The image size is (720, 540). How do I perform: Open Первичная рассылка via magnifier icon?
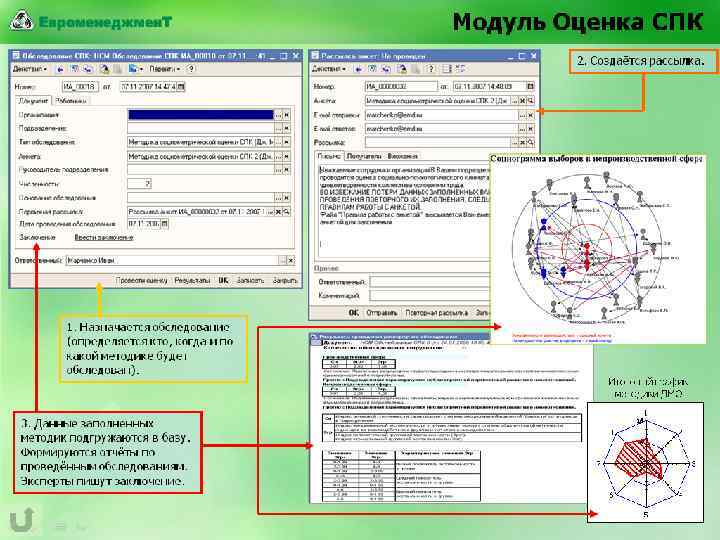click(x=287, y=212)
